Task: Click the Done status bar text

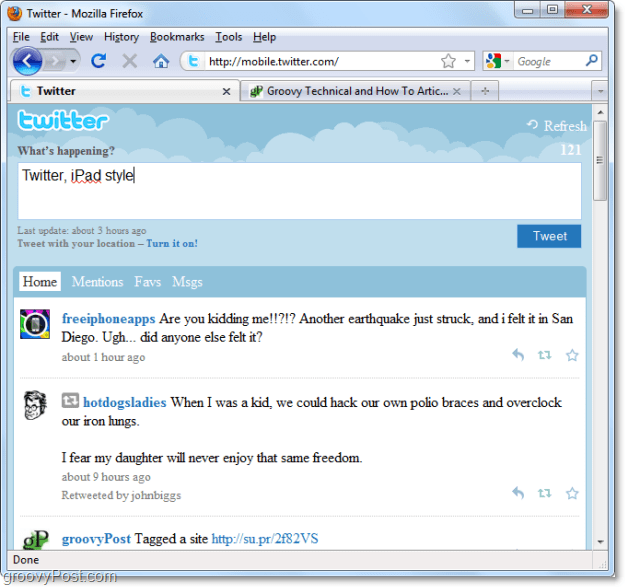Action: pos(26,560)
